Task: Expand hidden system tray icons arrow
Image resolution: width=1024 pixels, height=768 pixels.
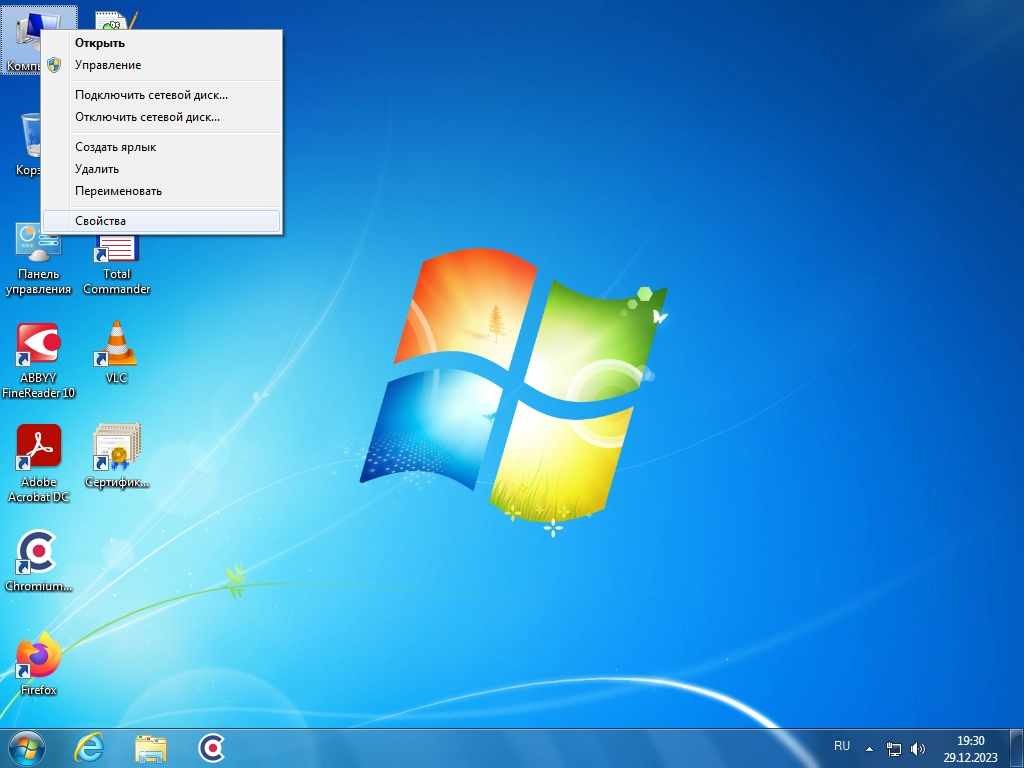Action: click(x=869, y=748)
